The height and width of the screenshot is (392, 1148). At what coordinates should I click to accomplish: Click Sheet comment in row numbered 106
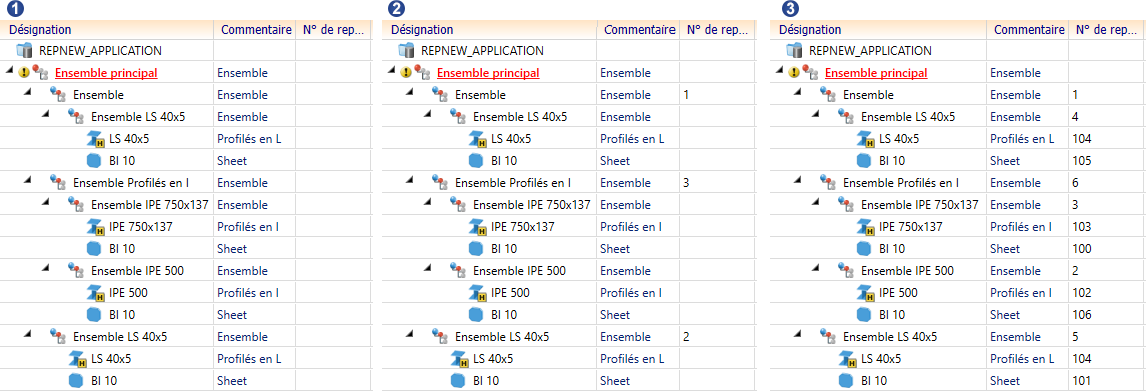click(1004, 315)
